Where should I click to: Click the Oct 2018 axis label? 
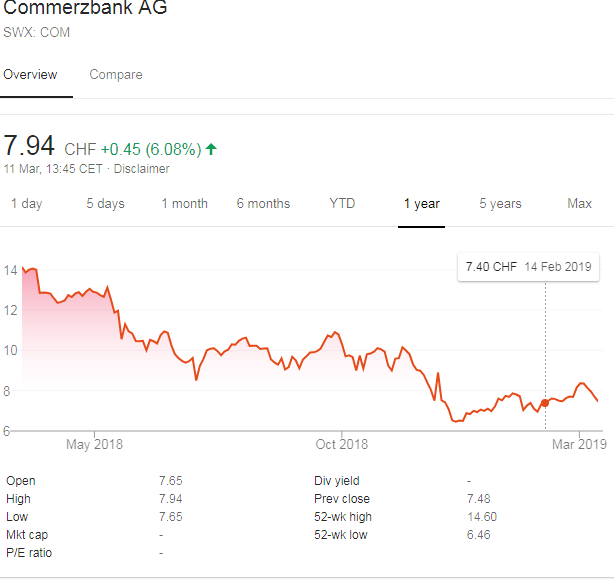pyautogui.click(x=341, y=444)
